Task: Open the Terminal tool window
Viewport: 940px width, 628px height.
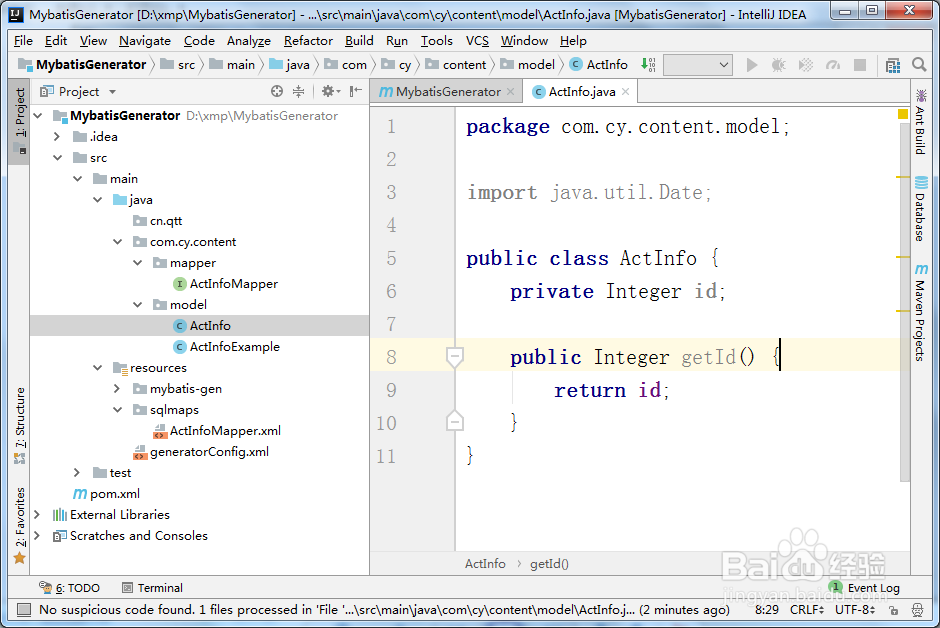Action: (152, 588)
